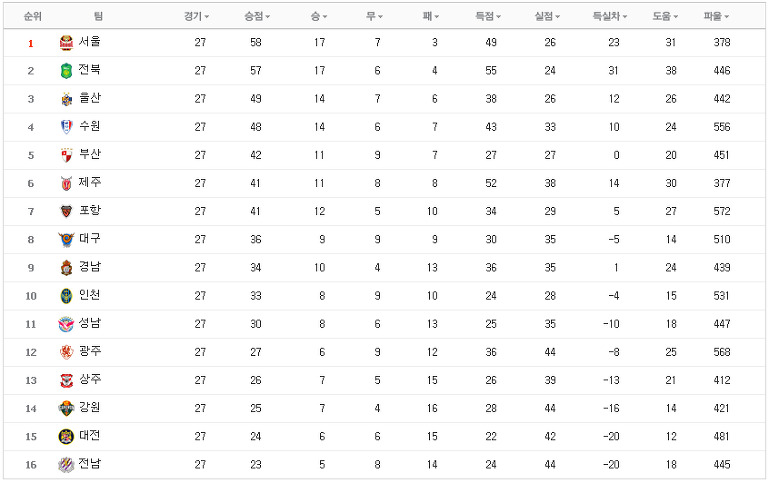Sort table by 승점 column arrow
This screenshot has width=769, height=483.
tap(268, 17)
